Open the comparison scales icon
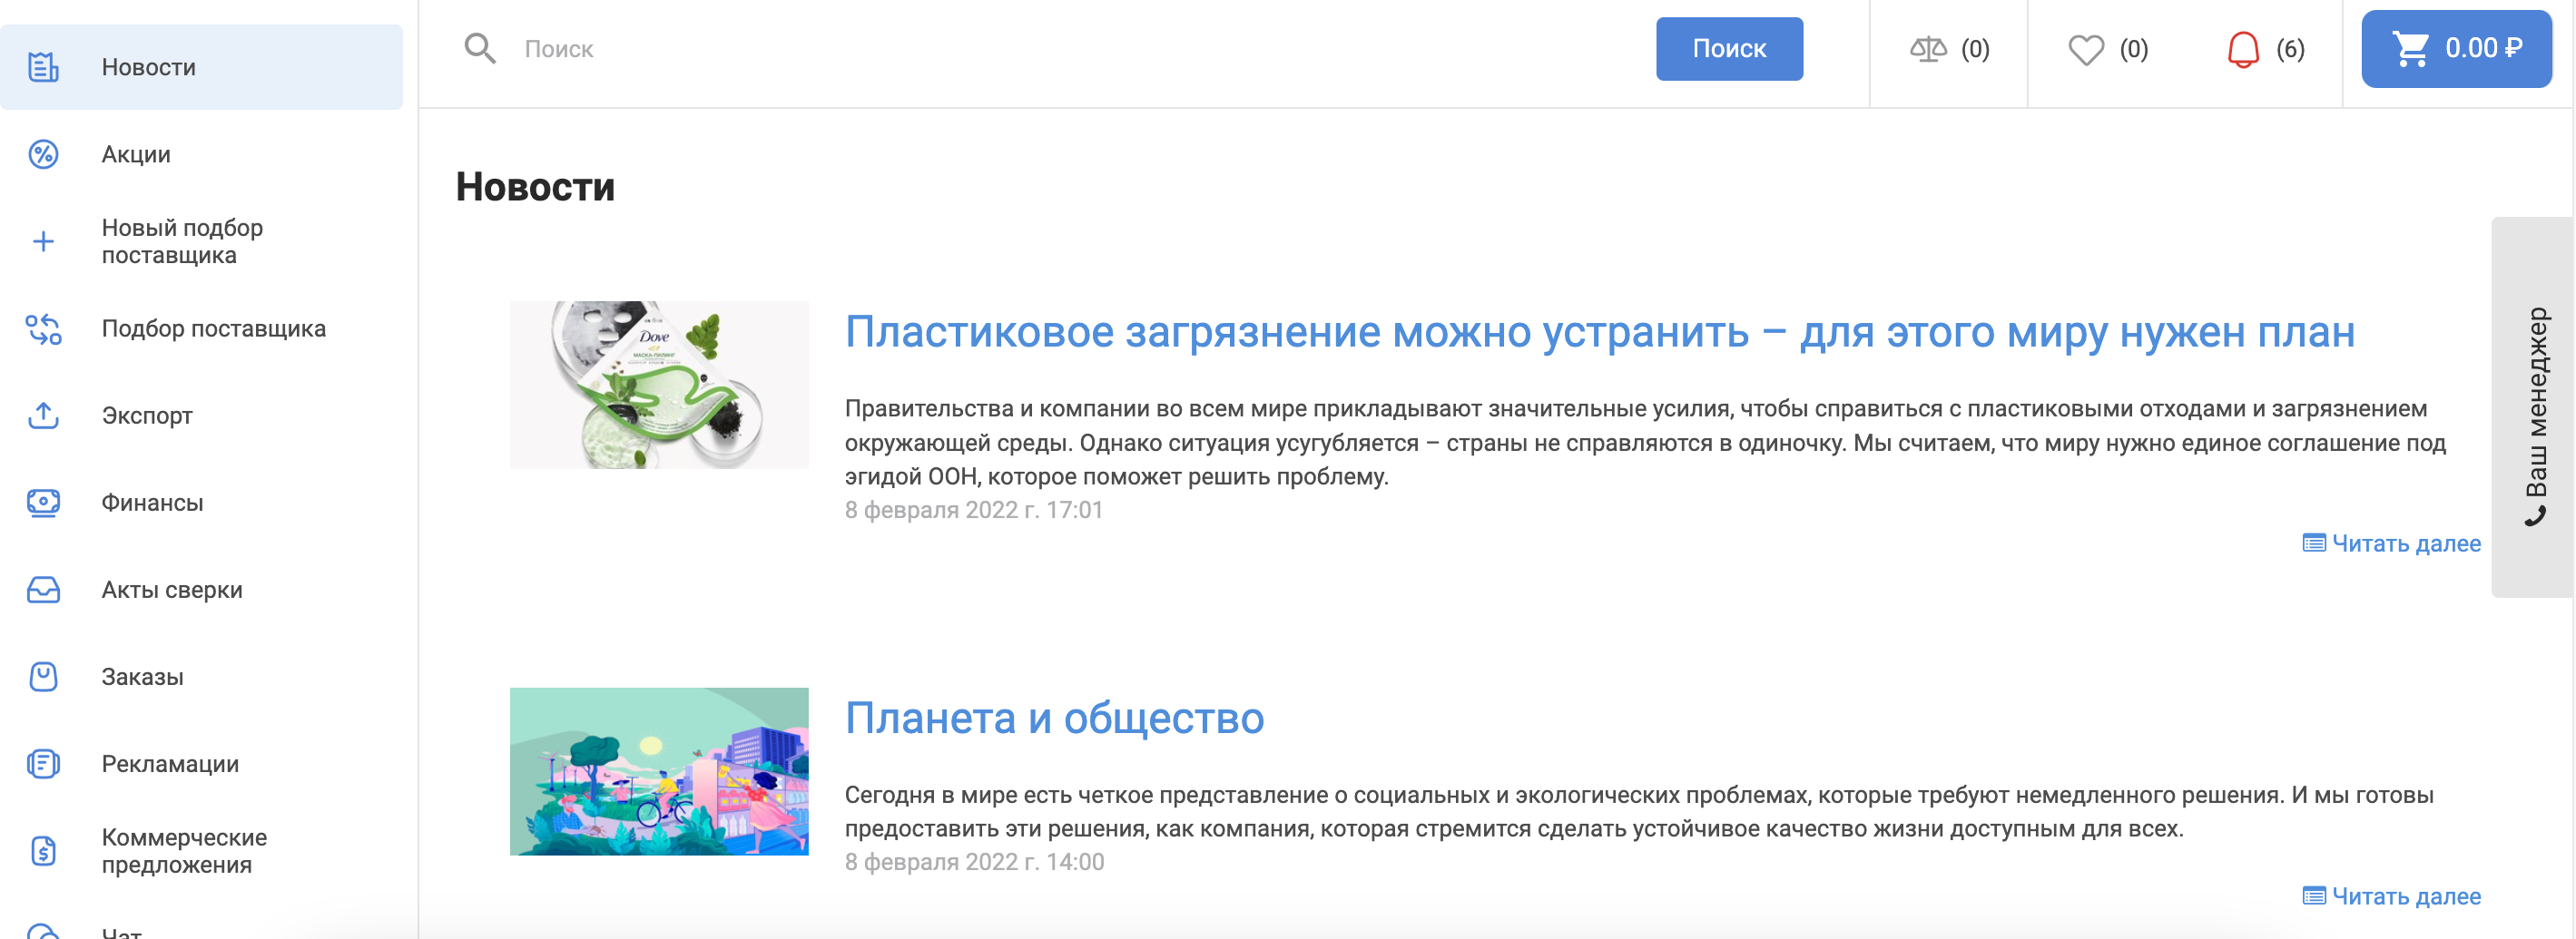Image resolution: width=2576 pixels, height=939 pixels. 1927,49
